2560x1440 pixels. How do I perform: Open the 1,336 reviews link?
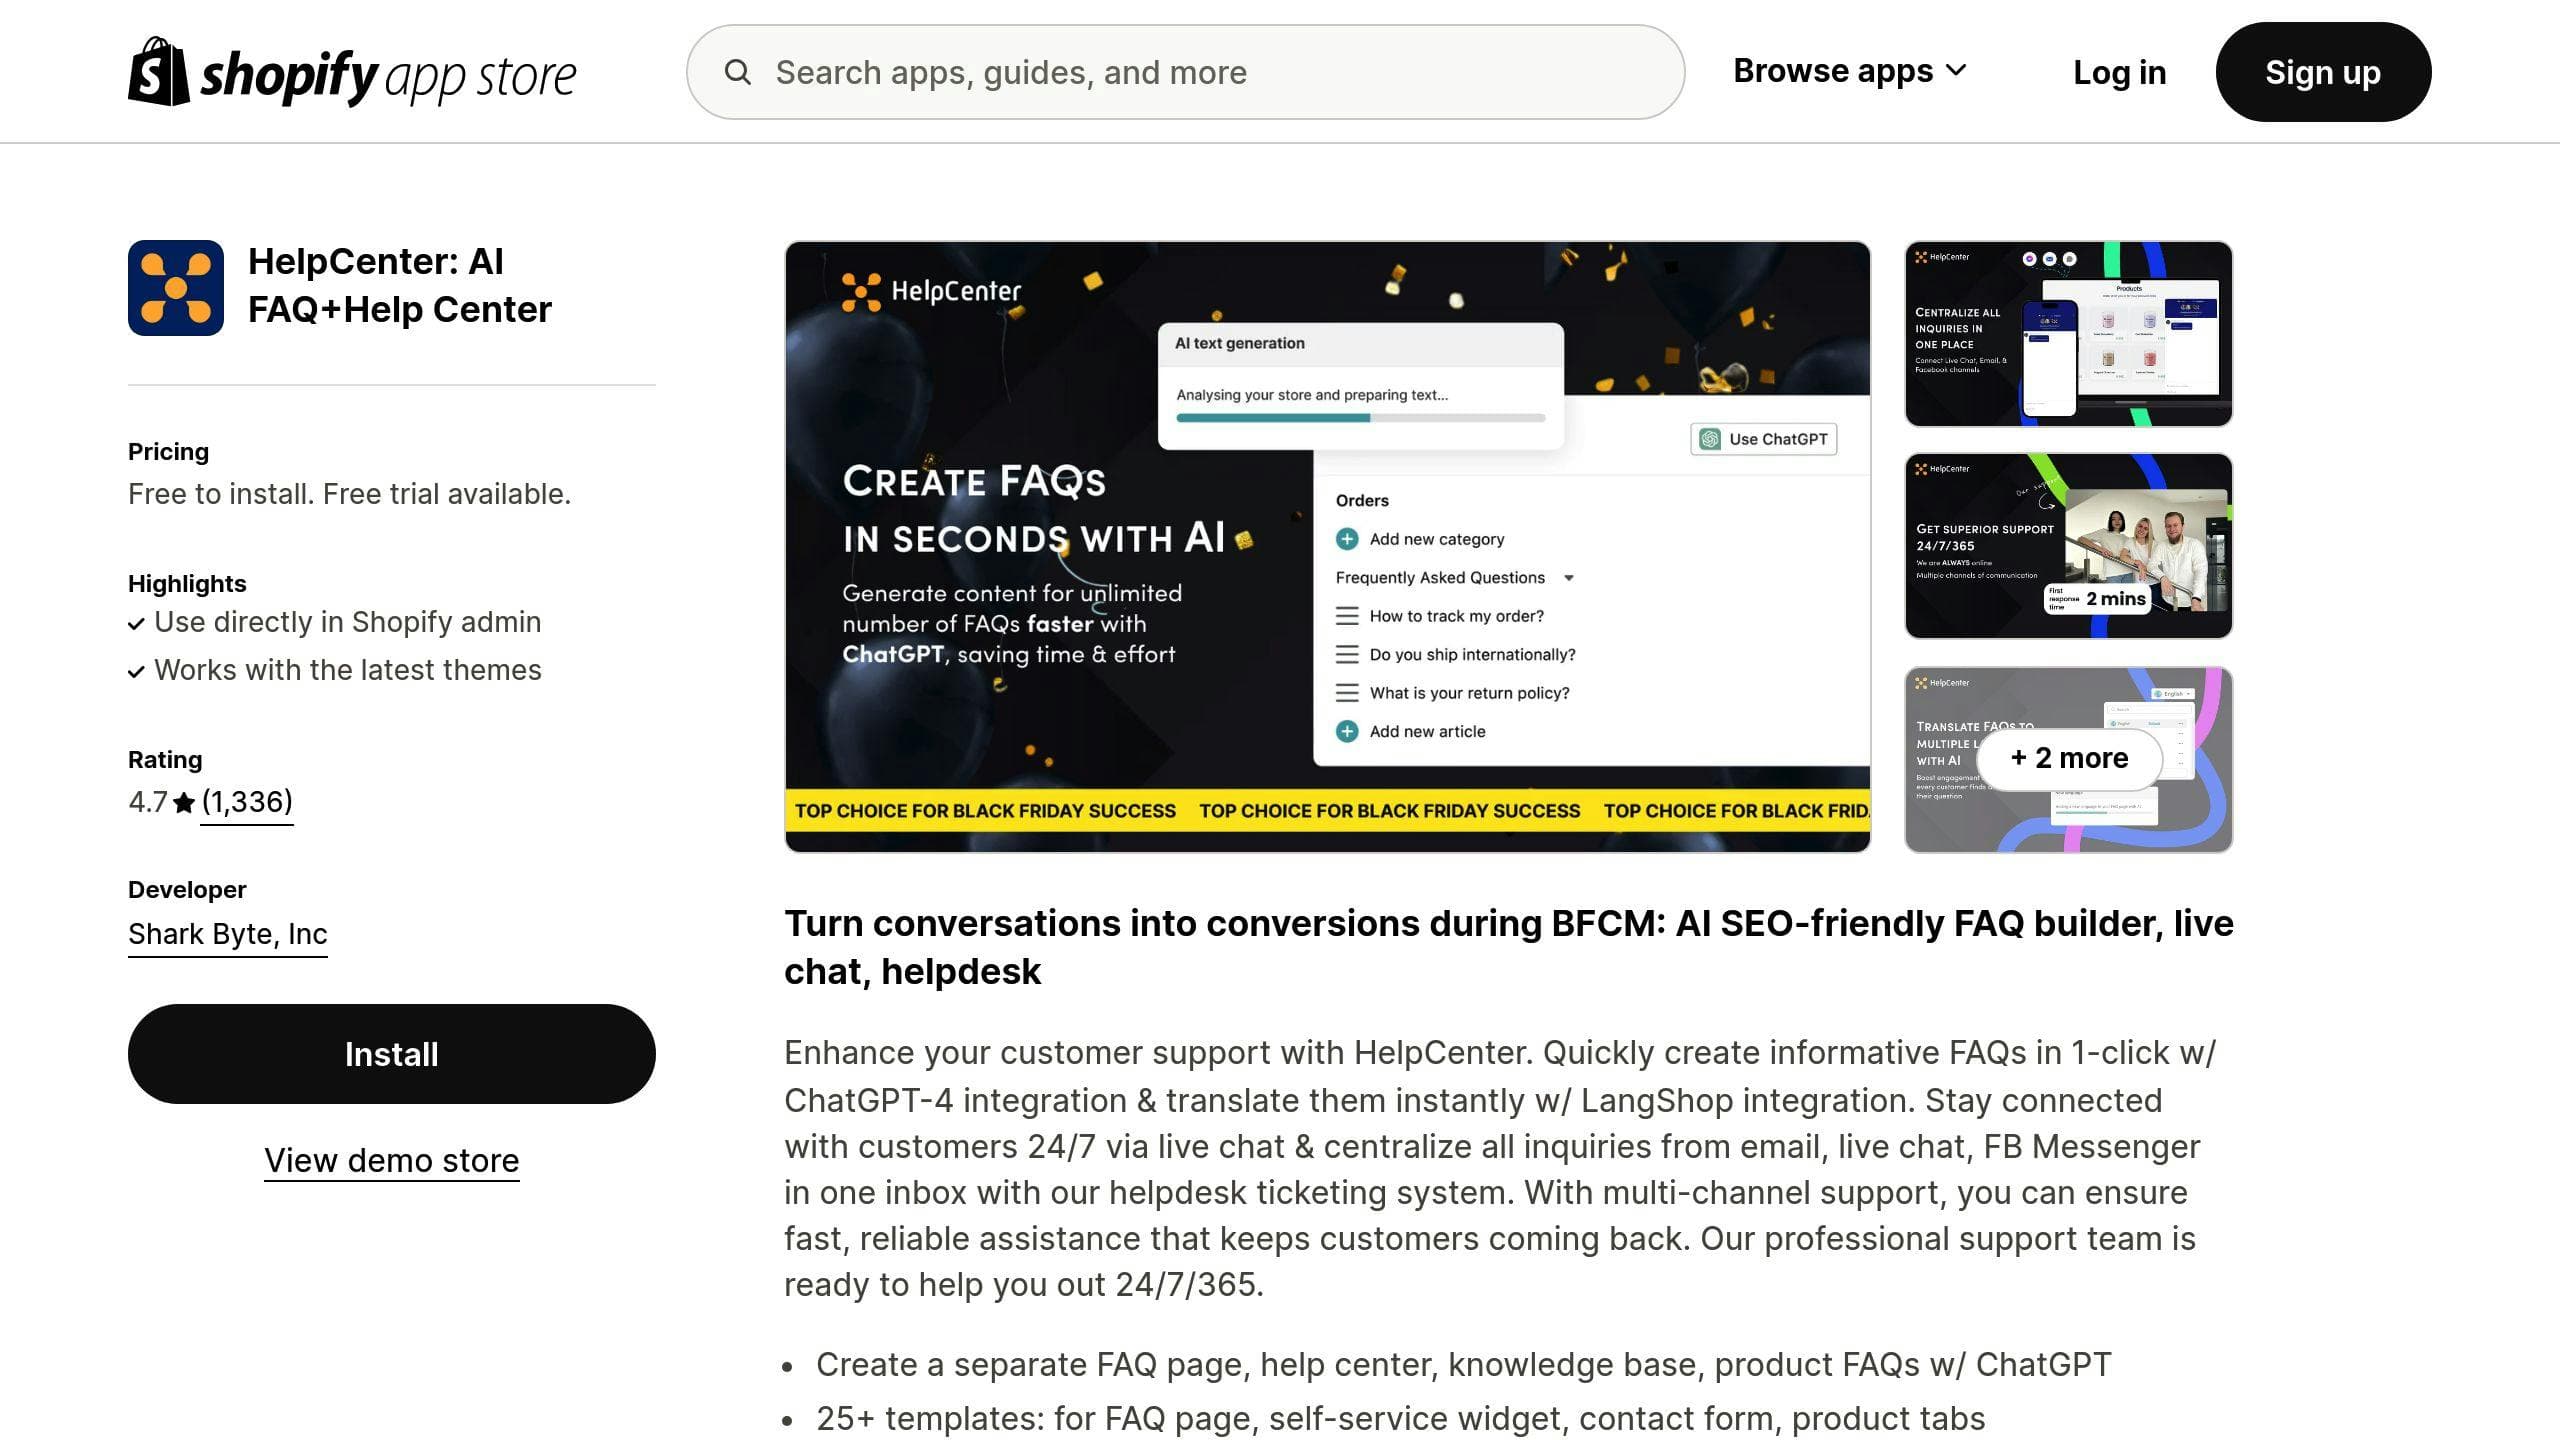(x=247, y=802)
